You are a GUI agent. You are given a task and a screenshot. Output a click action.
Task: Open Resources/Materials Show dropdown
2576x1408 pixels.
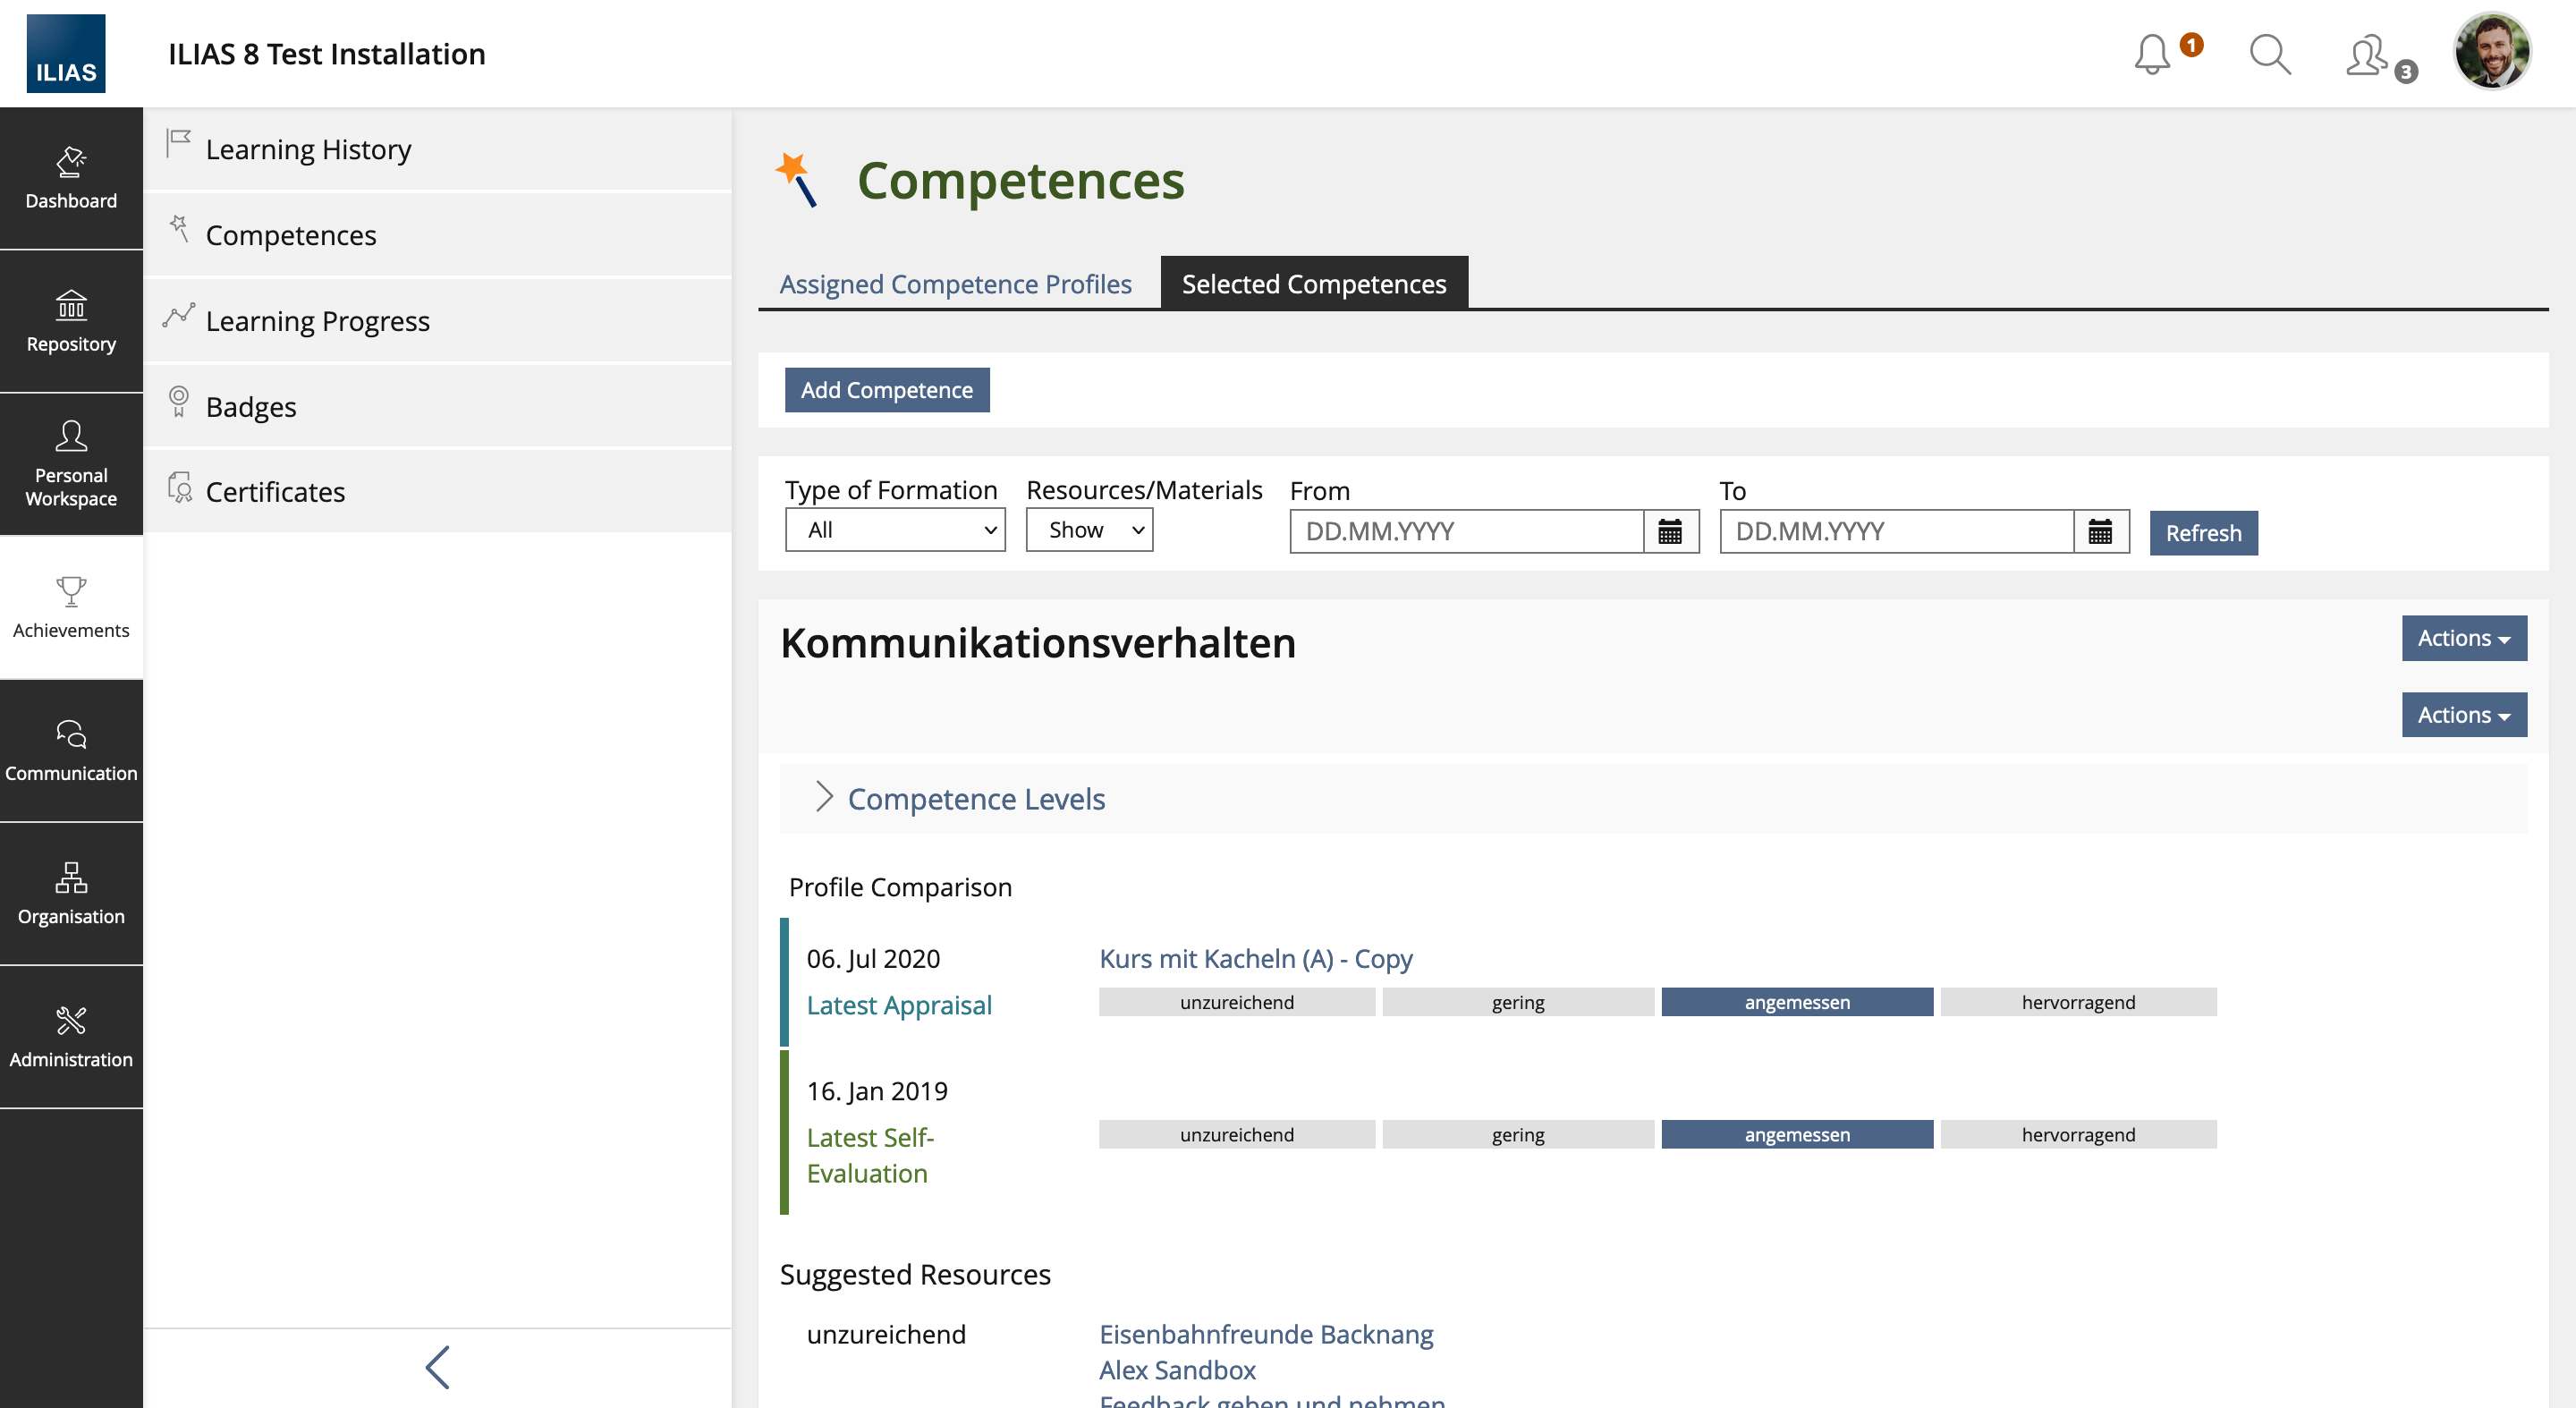[x=1088, y=530]
